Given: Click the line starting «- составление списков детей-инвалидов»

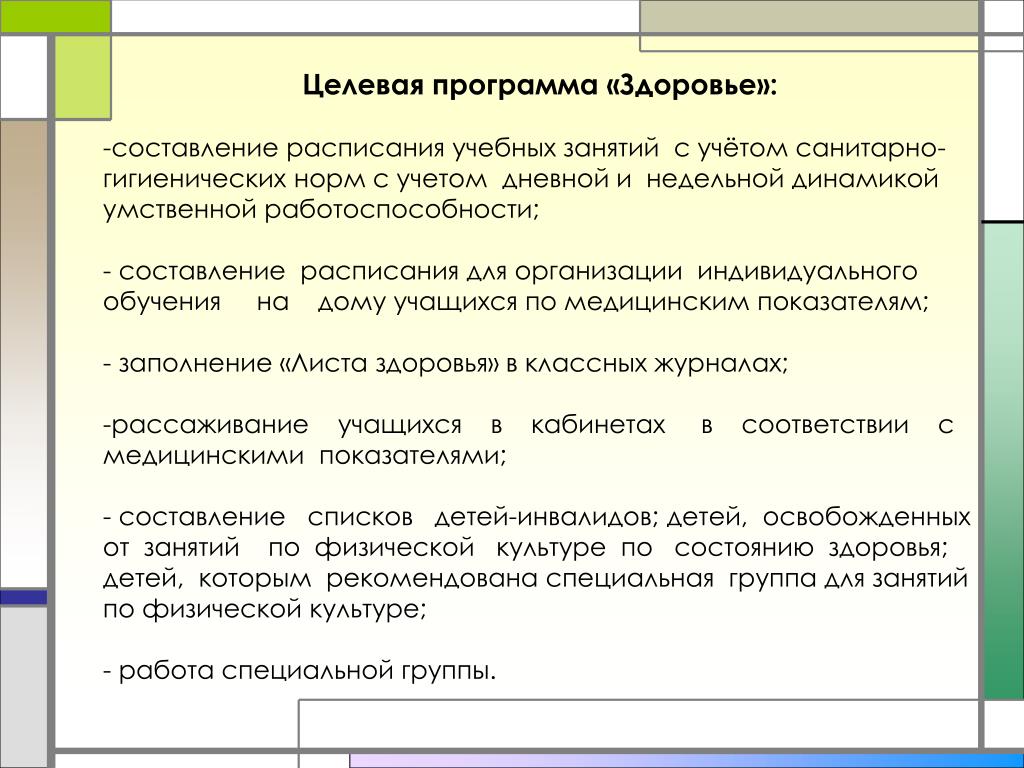Looking at the screenshot, I should (x=537, y=517).
